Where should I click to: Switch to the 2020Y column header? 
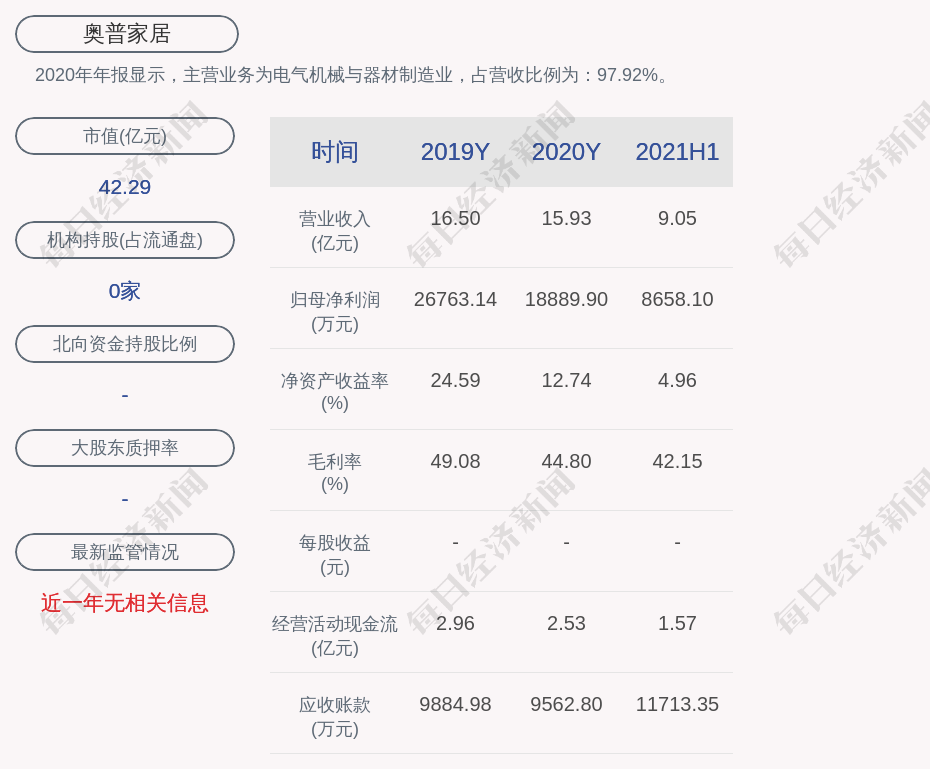(566, 152)
